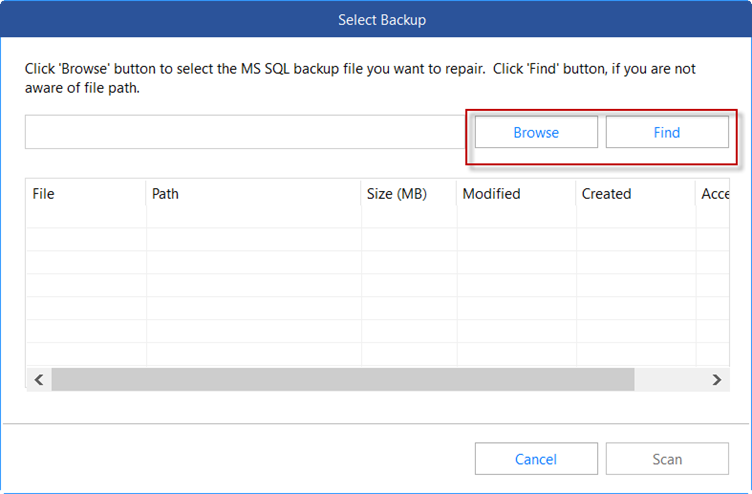752x494 pixels.
Task: Start the scan with Scan button
Action: pos(667,459)
